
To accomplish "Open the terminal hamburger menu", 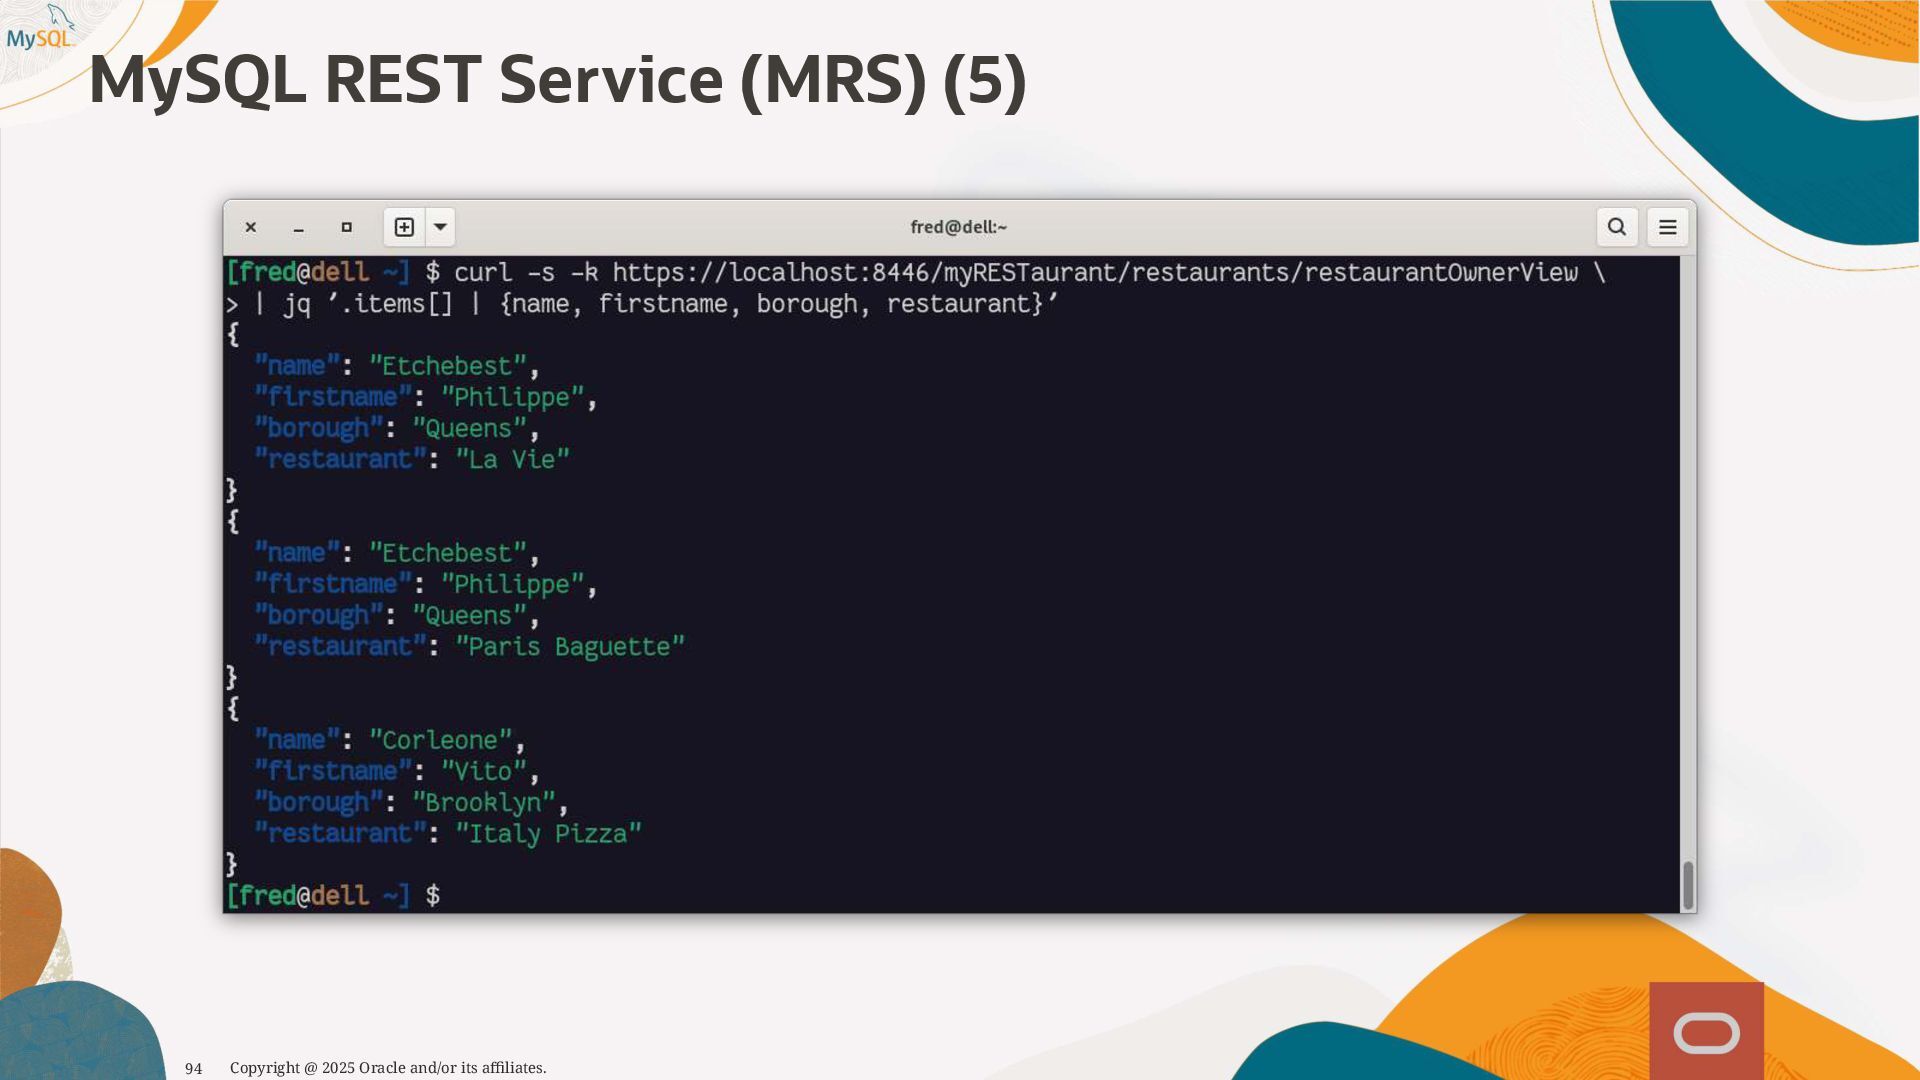I will (x=1667, y=227).
